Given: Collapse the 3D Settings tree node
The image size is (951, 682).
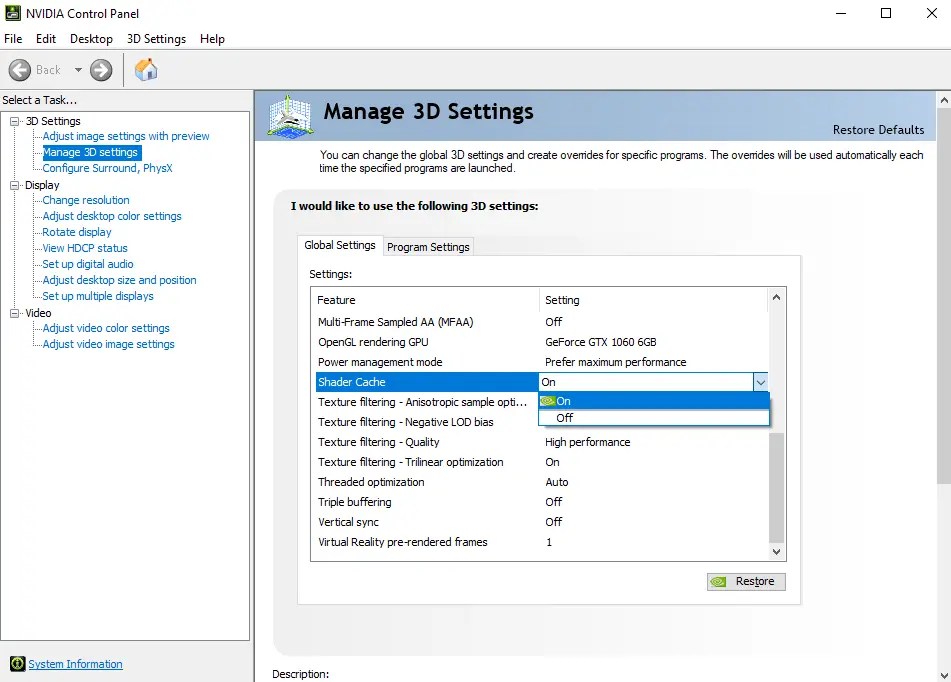Looking at the screenshot, I should tap(15, 121).
